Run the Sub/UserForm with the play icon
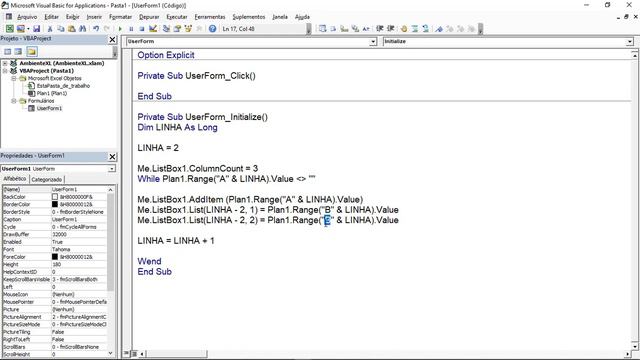The height and width of the screenshot is (360, 640). tap(120, 29)
